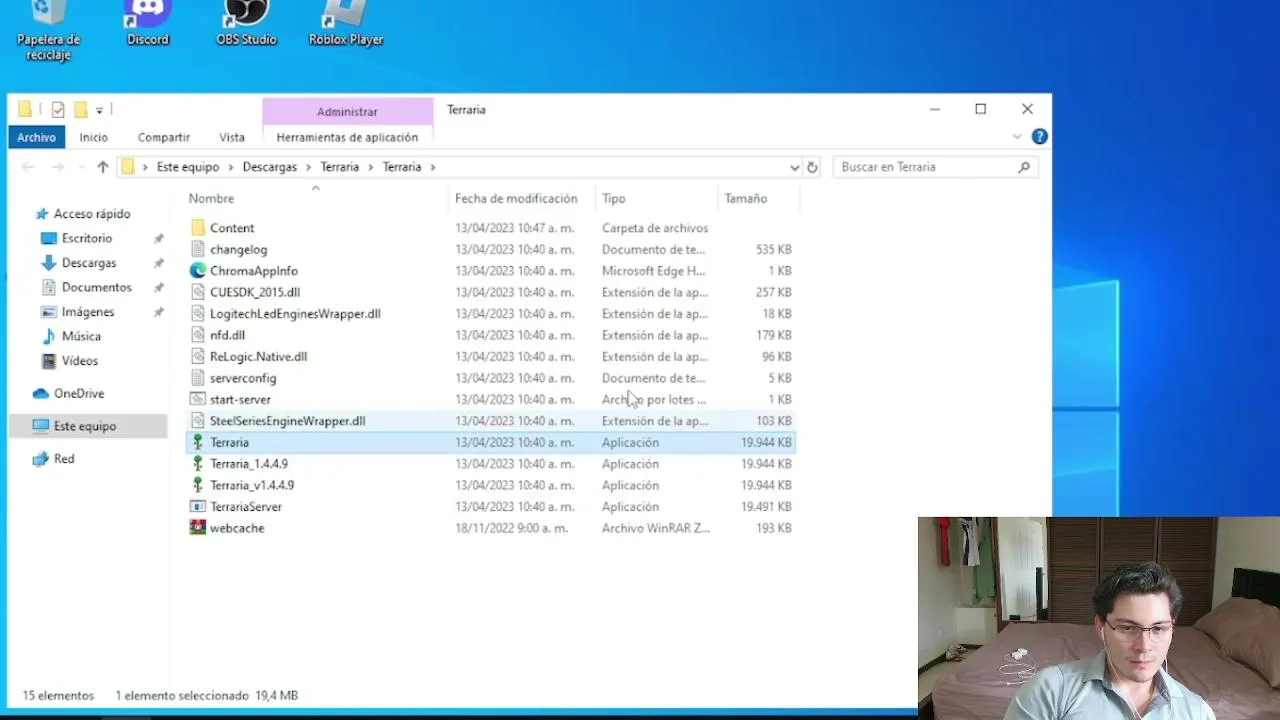Viewport: 1280px width, 720px height.
Task: Select the CUESDK_2015.dll file icon
Action: click(x=198, y=292)
